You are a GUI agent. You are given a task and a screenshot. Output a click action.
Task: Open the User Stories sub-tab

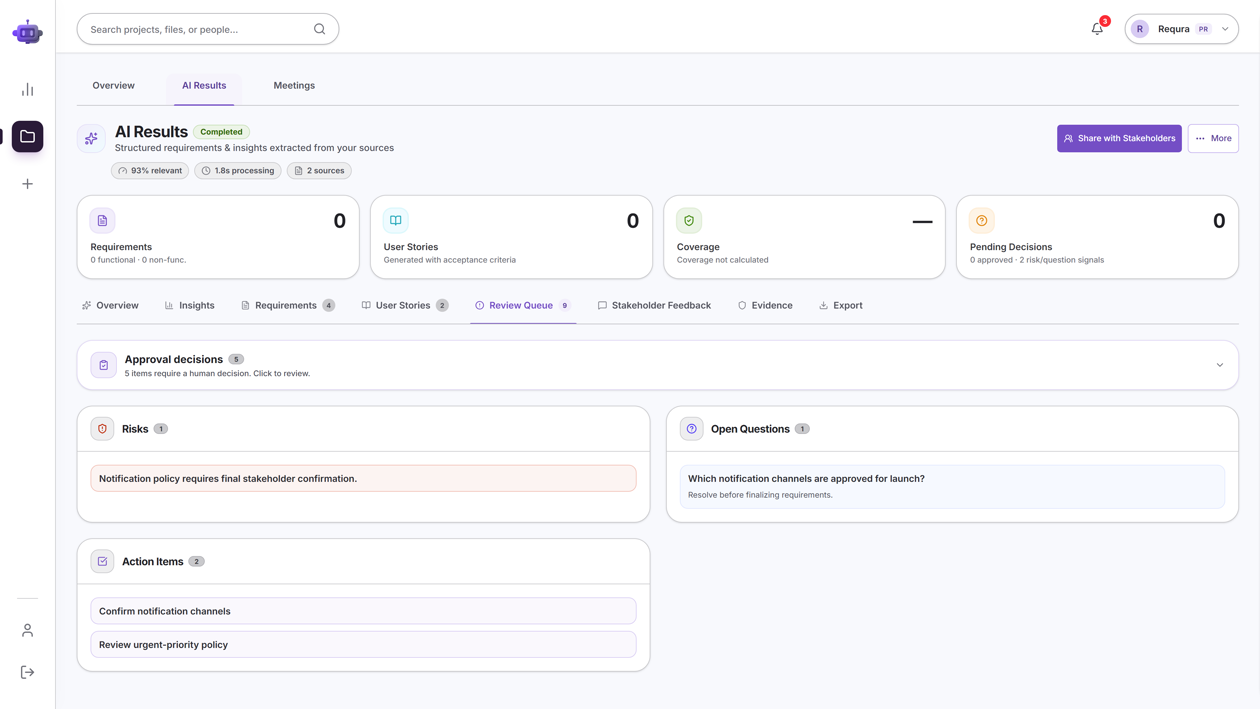click(405, 305)
